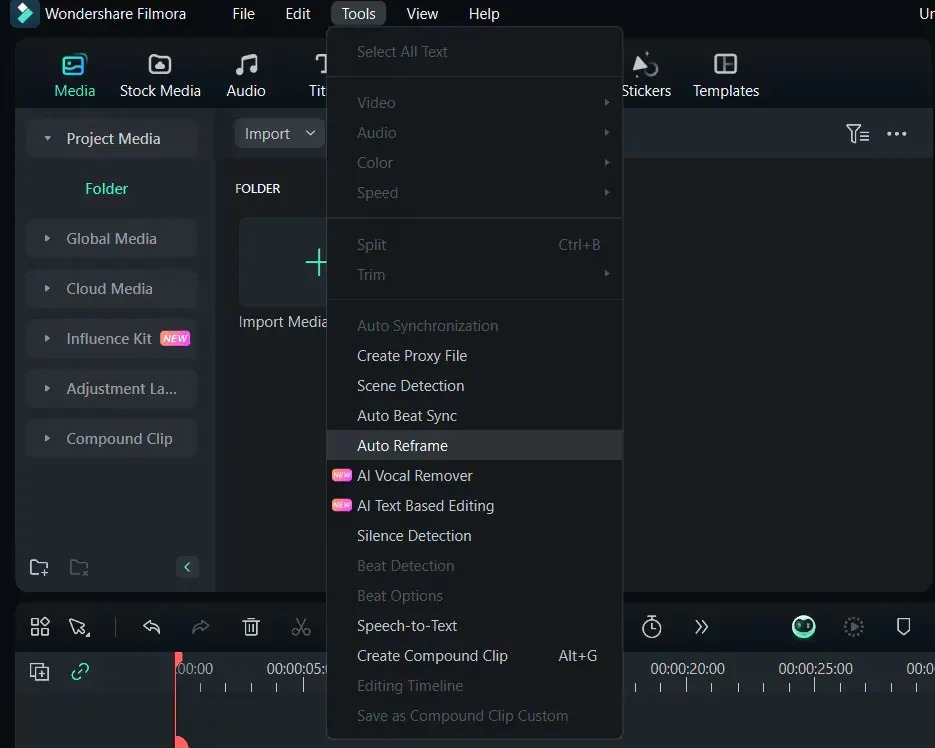Image resolution: width=935 pixels, height=748 pixels.
Task: Click the 00:00:25:00 ruler mark
Action: (x=815, y=669)
